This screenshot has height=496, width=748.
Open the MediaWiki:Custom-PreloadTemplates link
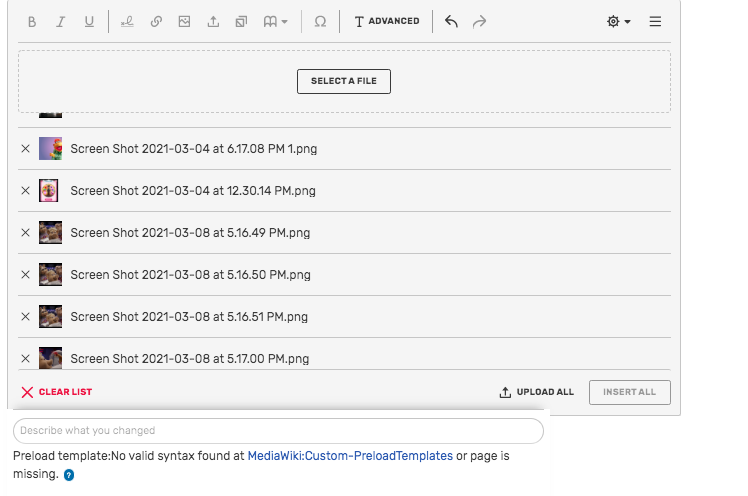point(350,456)
